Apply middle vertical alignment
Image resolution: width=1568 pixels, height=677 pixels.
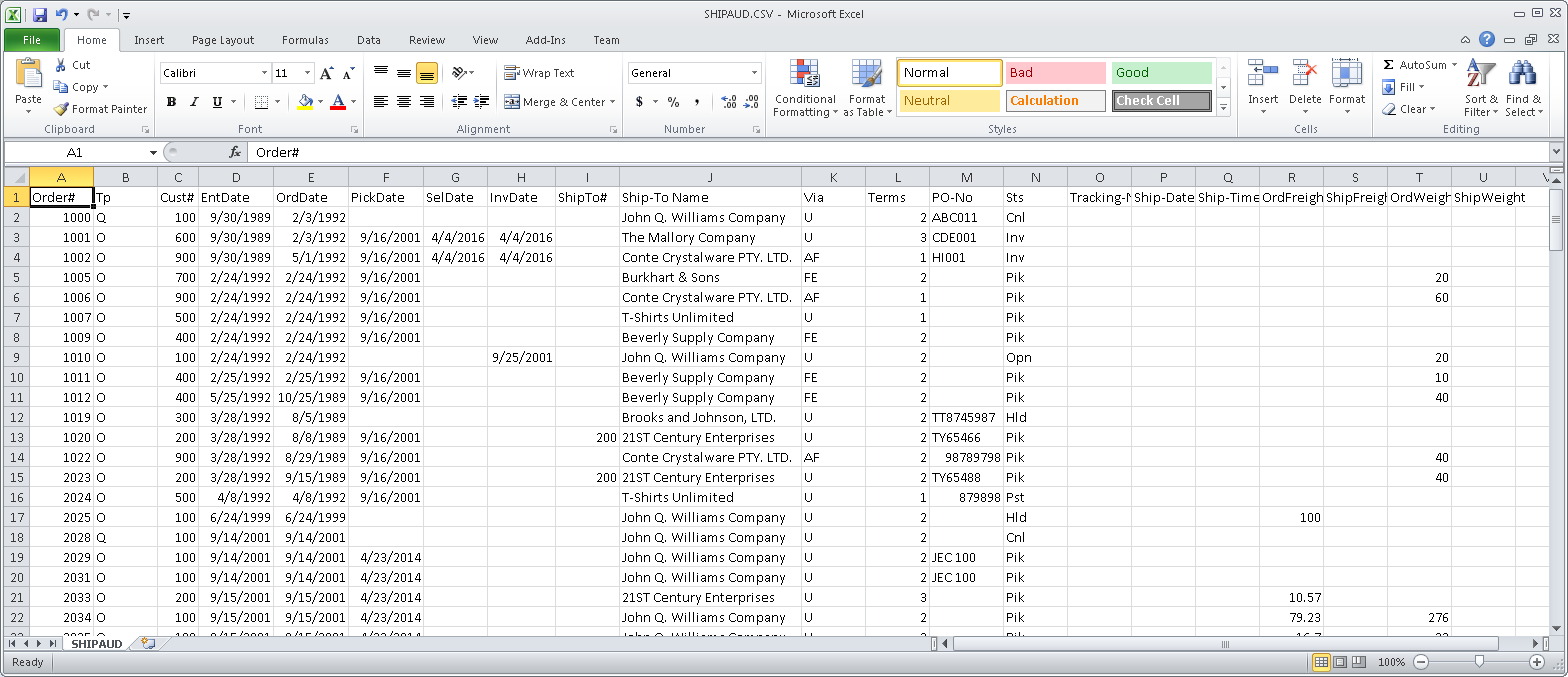click(404, 73)
